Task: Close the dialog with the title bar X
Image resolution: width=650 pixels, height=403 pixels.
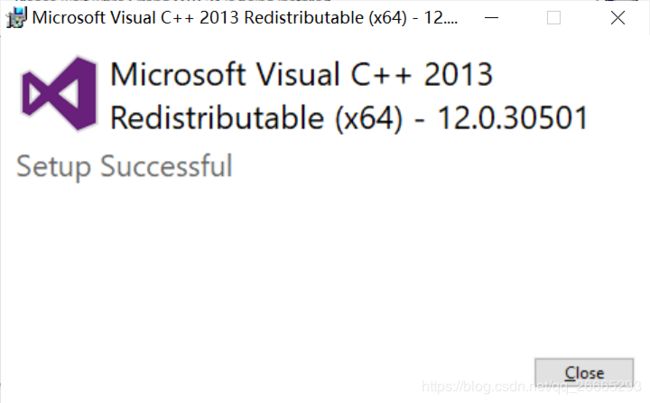Action: point(618,18)
